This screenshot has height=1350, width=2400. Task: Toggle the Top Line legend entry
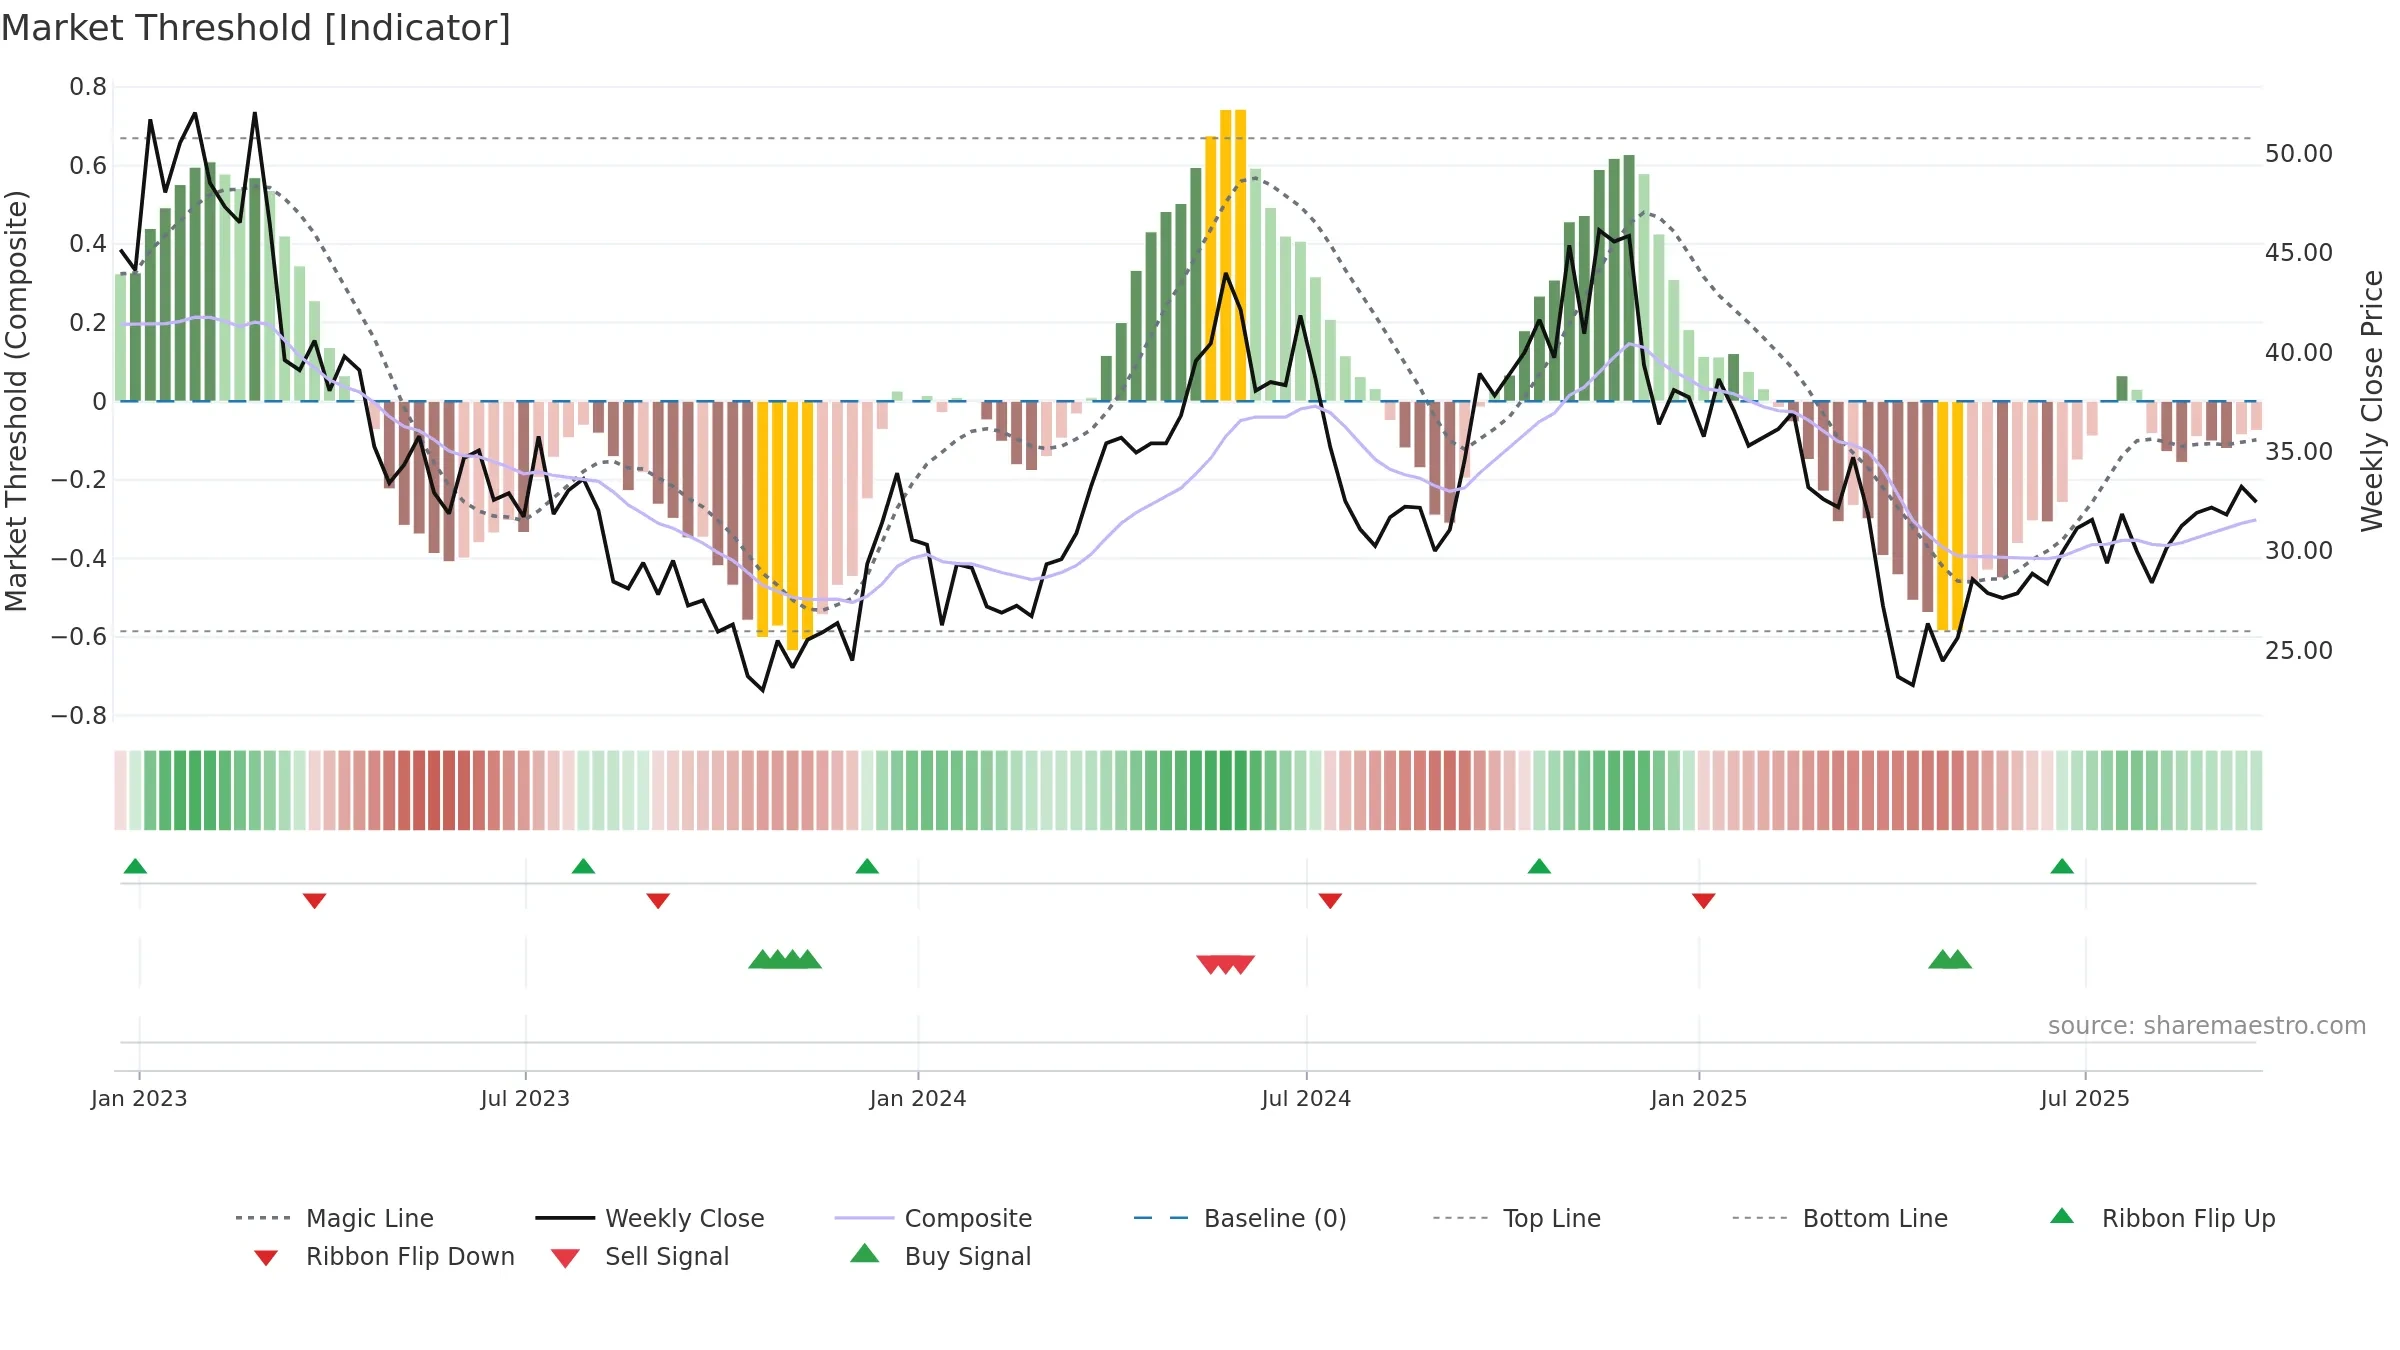coord(1516,1218)
